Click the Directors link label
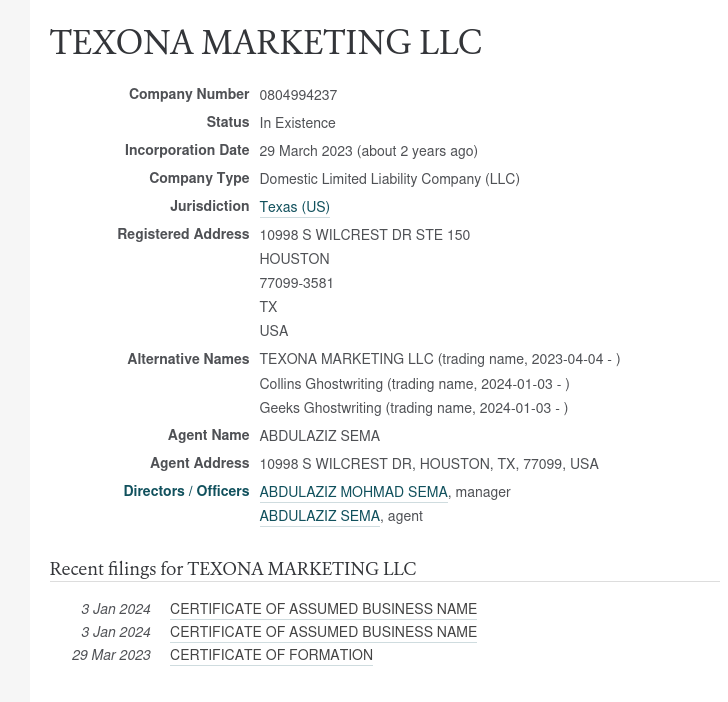The height and width of the screenshot is (702, 728). pyautogui.click(x=154, y=491)
